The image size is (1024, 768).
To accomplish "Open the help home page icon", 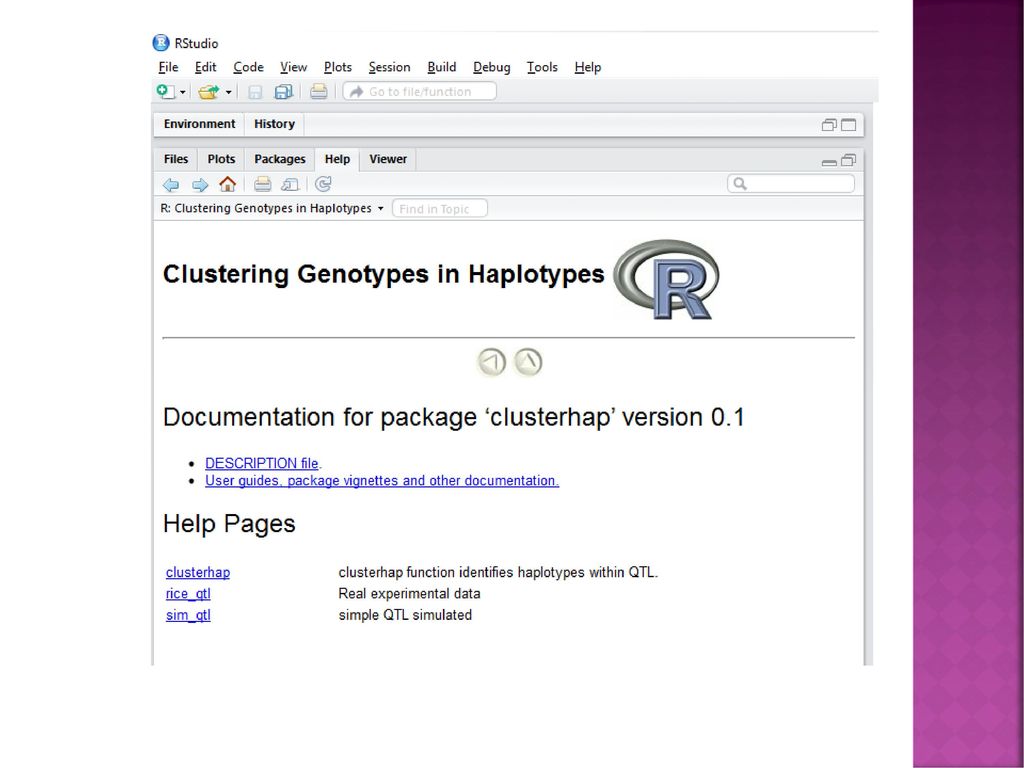I will (227, 184).
